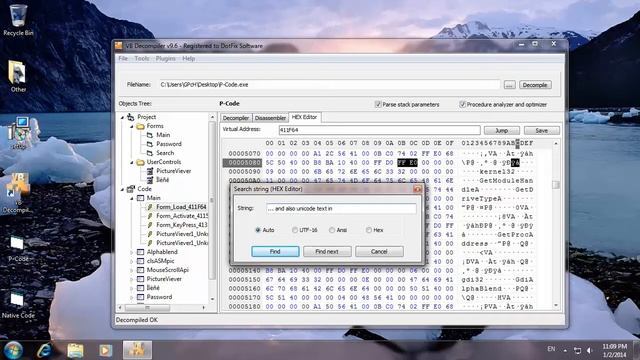This screenshot has height=360, width=640.
Task: Collapse the Forms tree node
Action: [131, 127]
